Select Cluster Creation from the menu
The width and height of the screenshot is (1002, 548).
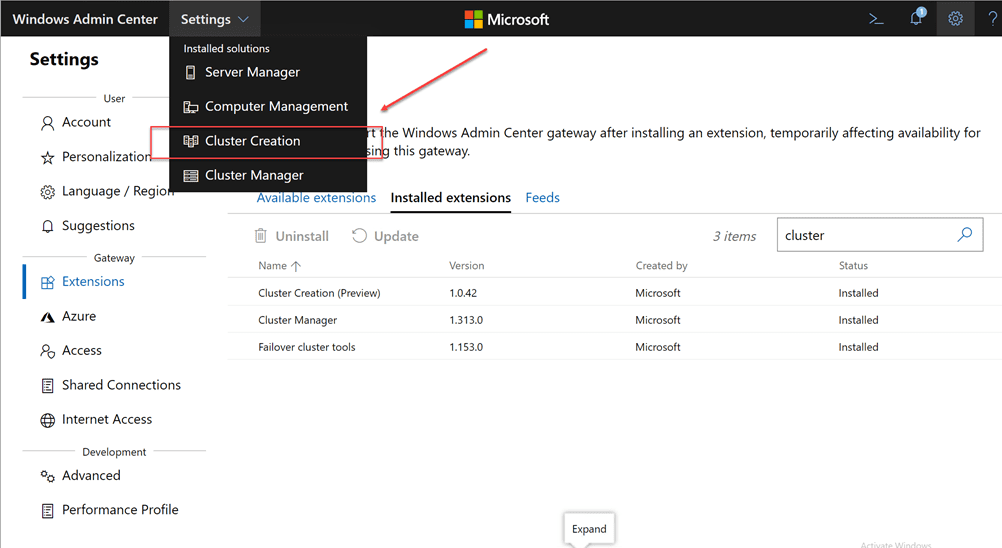tap(252, 141)
